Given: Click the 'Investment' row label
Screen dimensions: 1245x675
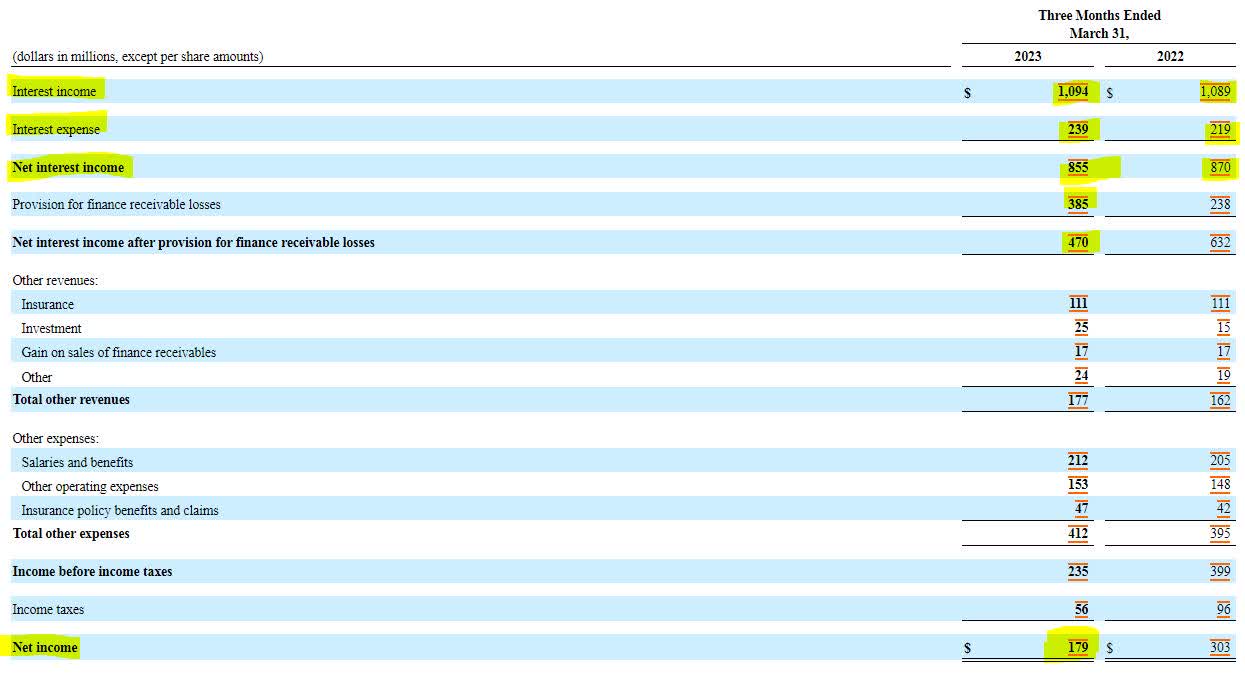Looking at the screenshot, I should point(52,328).
